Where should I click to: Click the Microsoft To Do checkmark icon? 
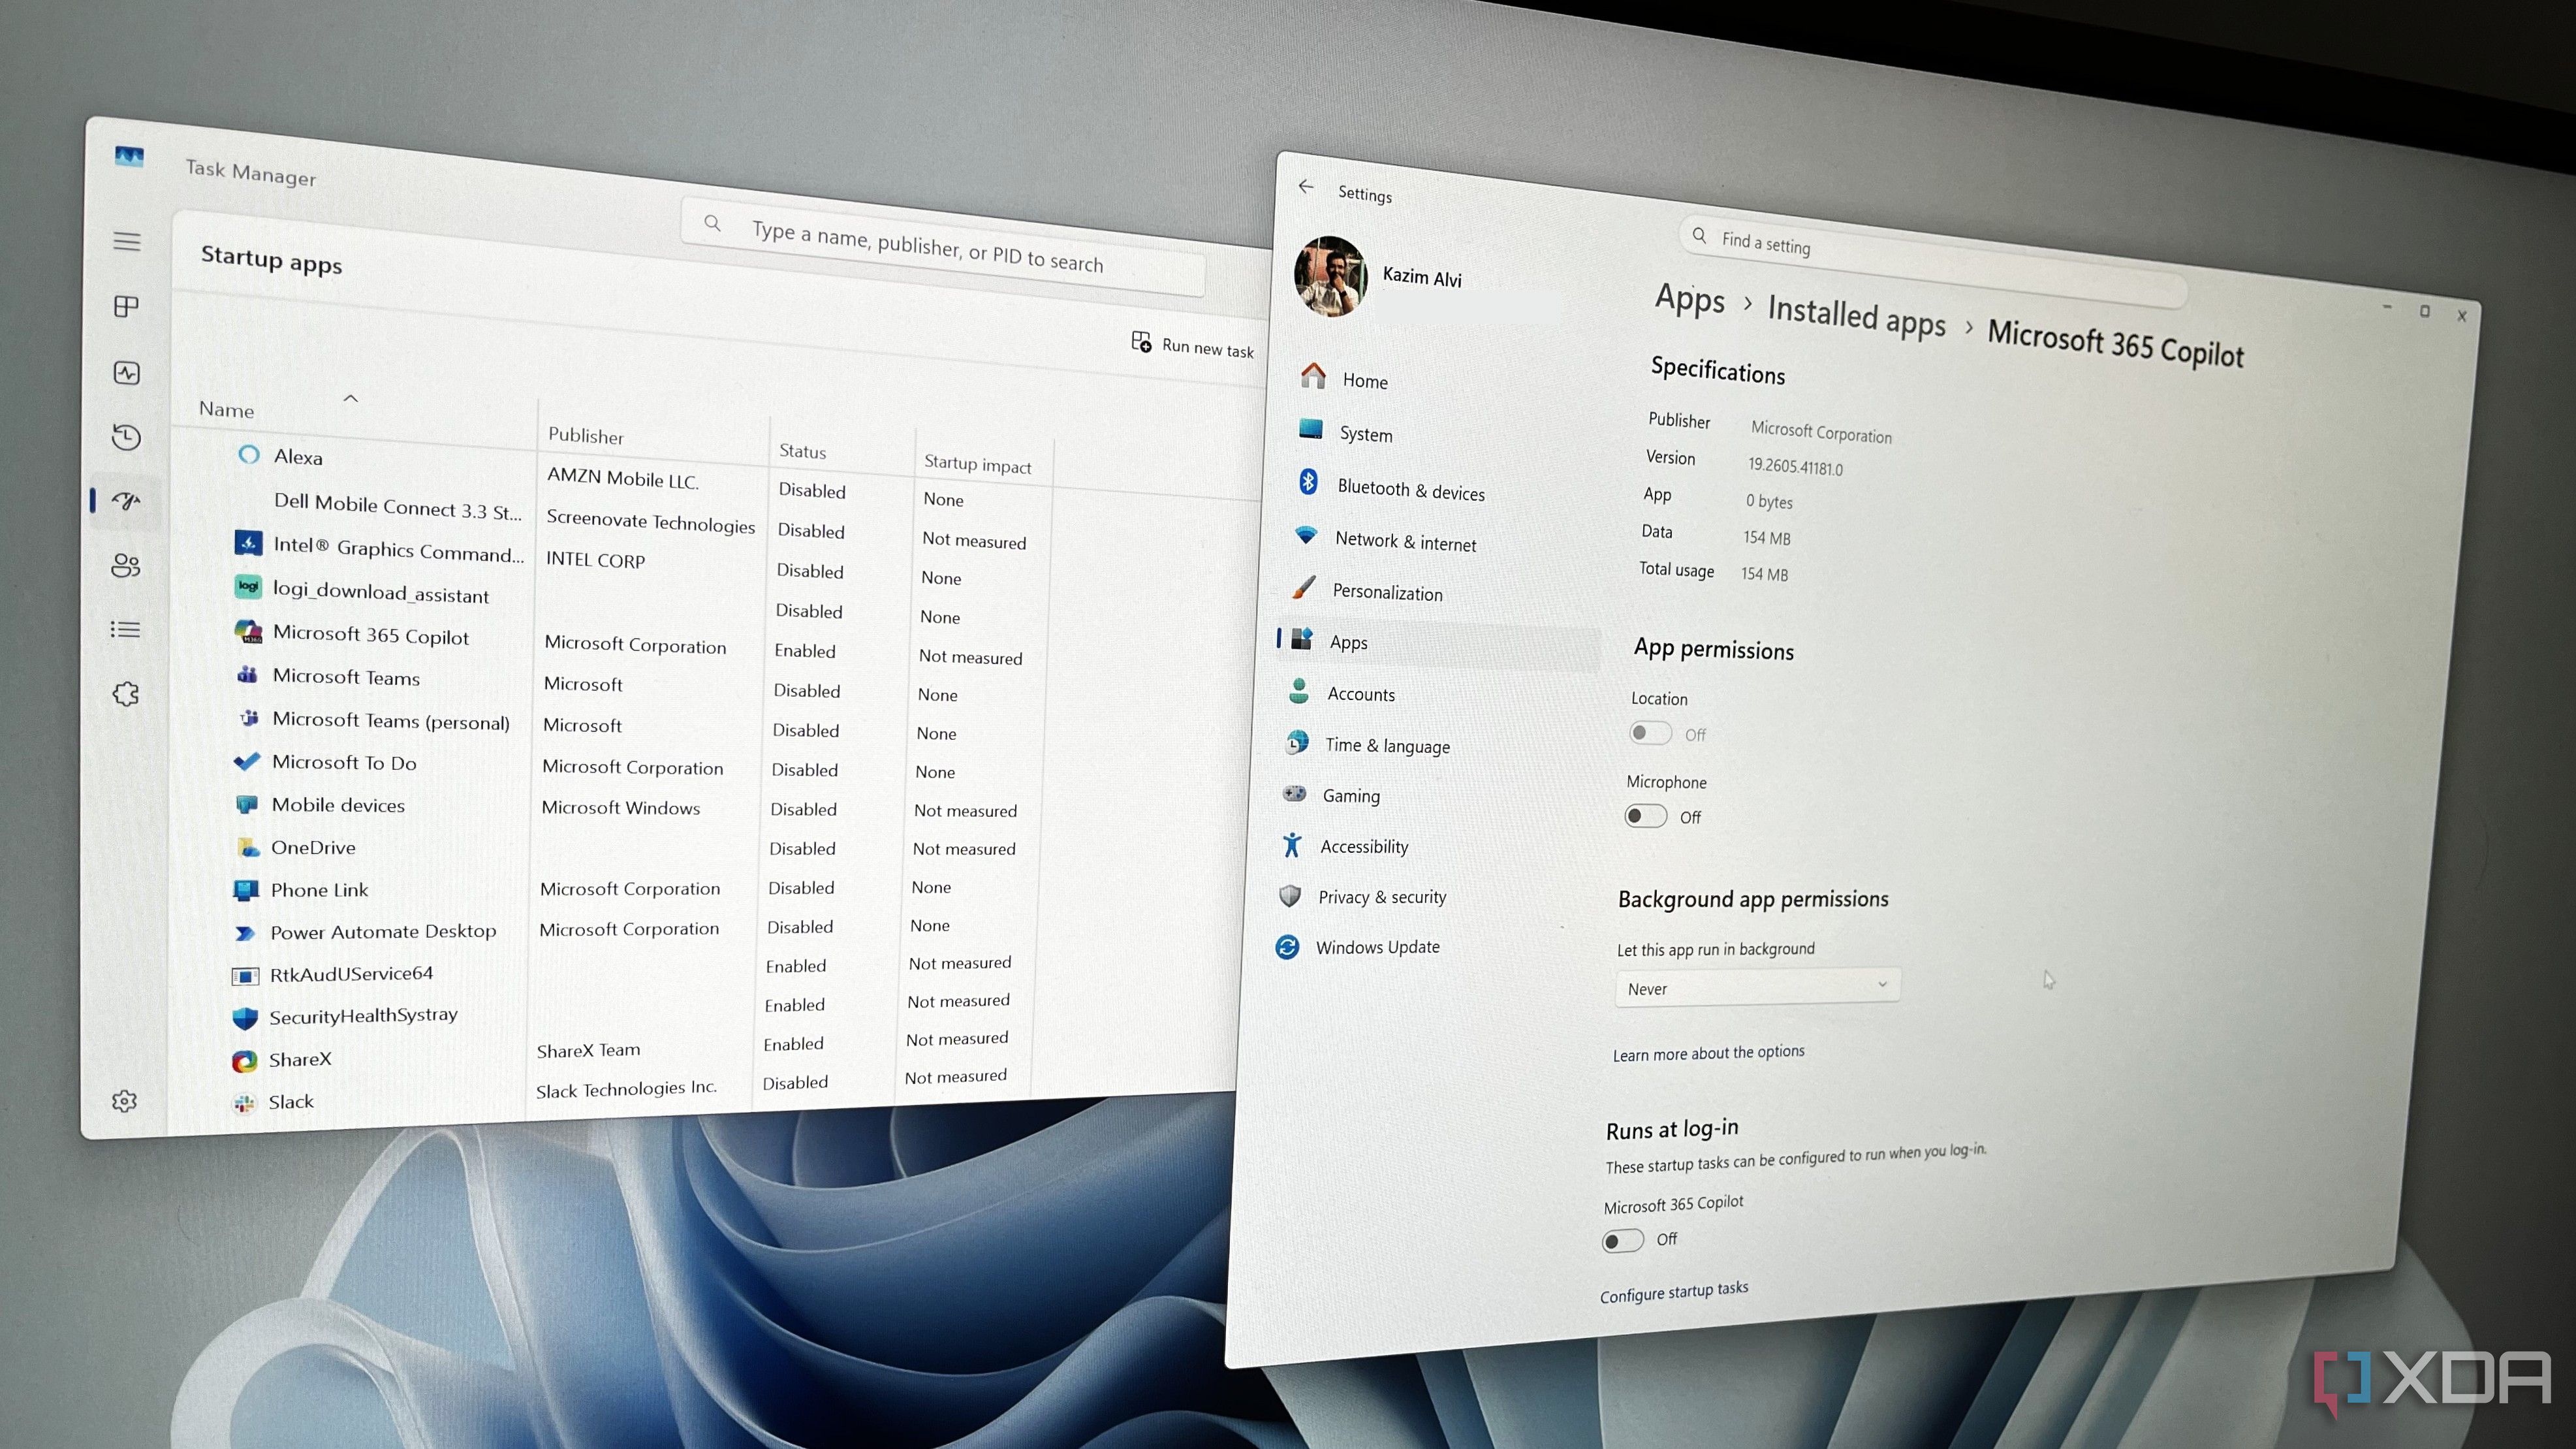tap(246, 761)
